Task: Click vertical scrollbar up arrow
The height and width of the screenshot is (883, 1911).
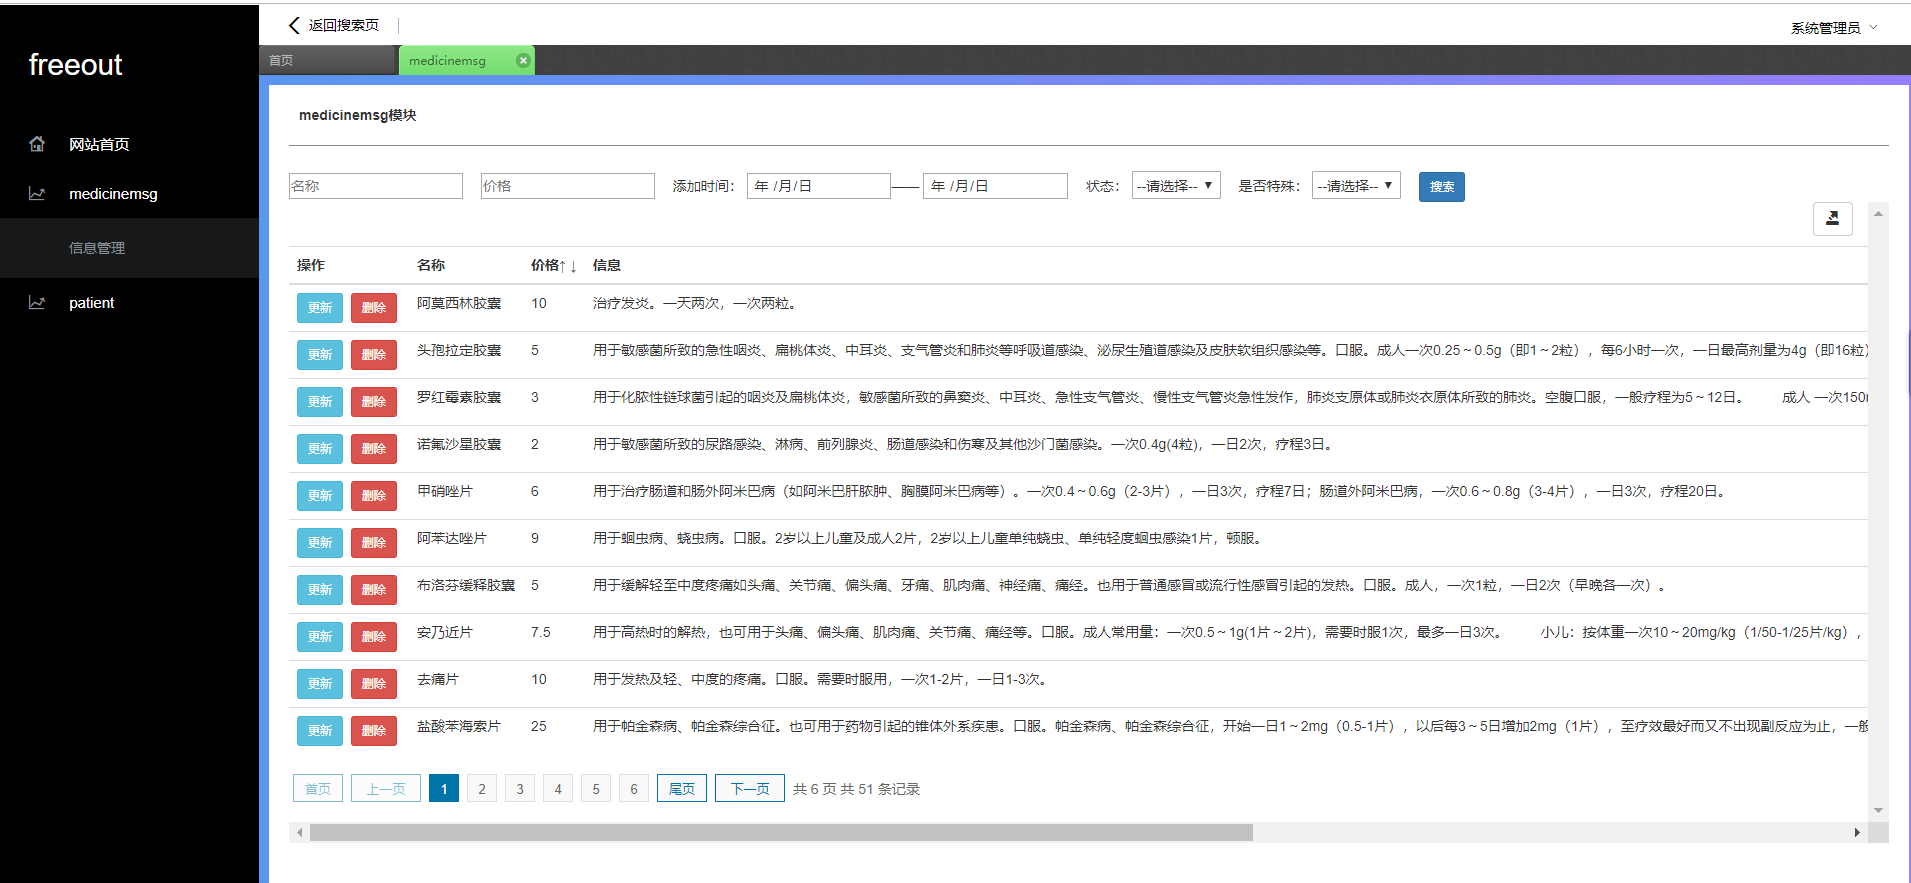Action: tap(1878, 213)
